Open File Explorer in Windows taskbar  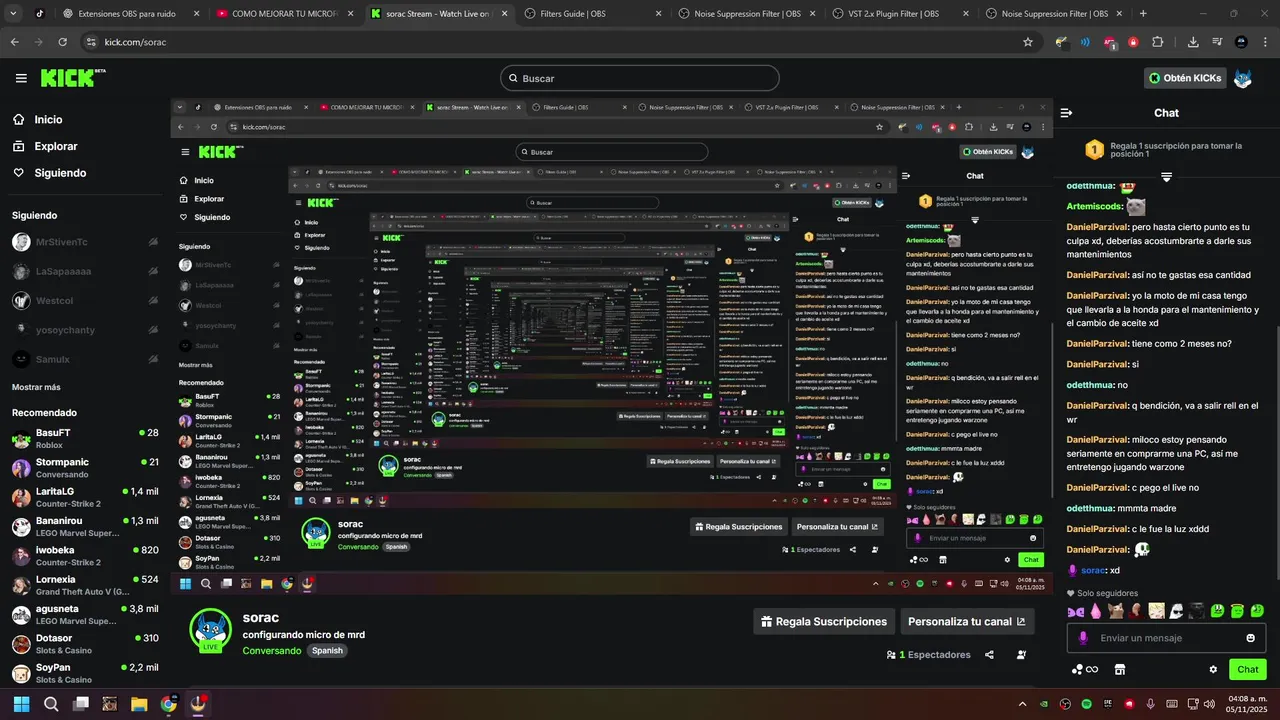click(x=139, y=704)
